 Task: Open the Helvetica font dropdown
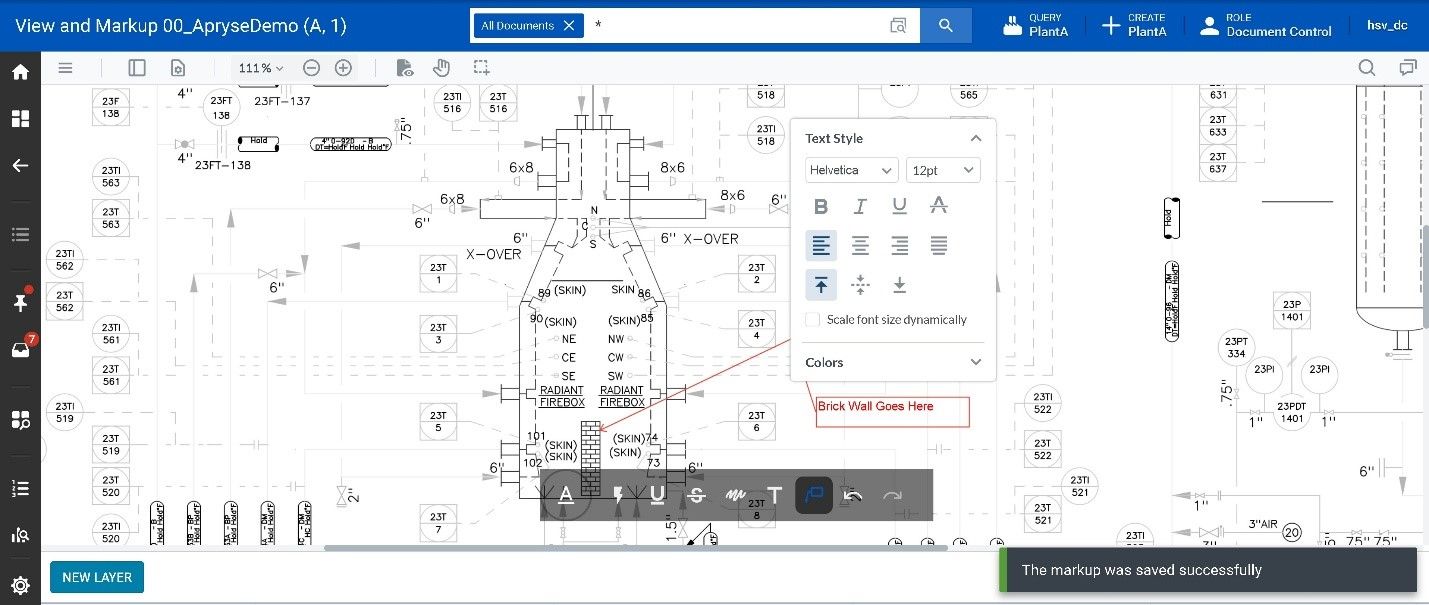[x=852, y=170]
